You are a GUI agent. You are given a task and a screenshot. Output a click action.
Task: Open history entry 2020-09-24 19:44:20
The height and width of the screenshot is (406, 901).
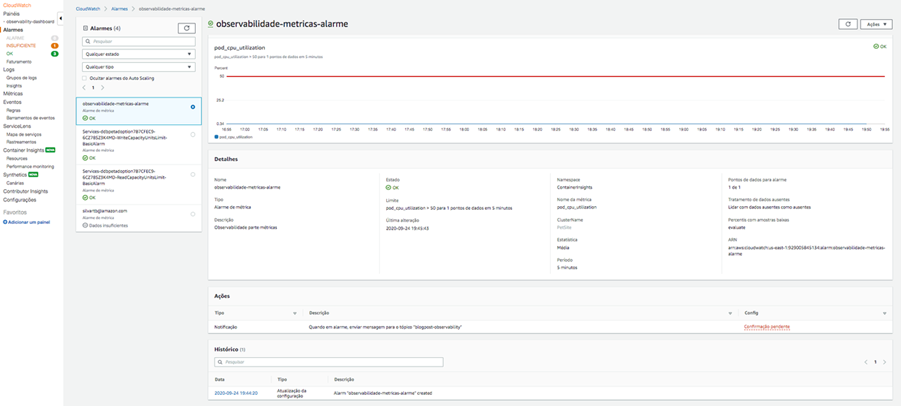(236, 393)
